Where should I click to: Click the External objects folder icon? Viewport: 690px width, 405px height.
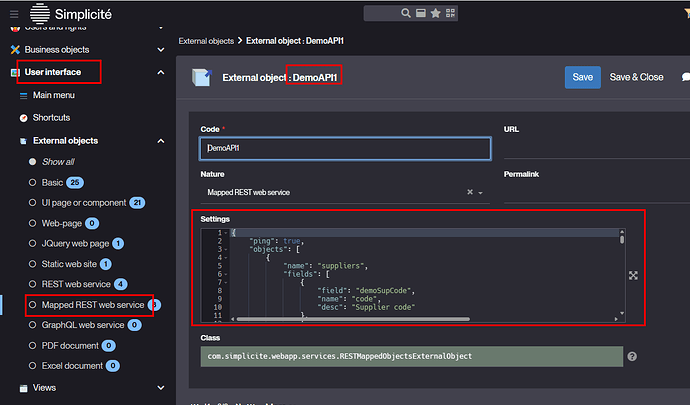[x=24, y=141]
